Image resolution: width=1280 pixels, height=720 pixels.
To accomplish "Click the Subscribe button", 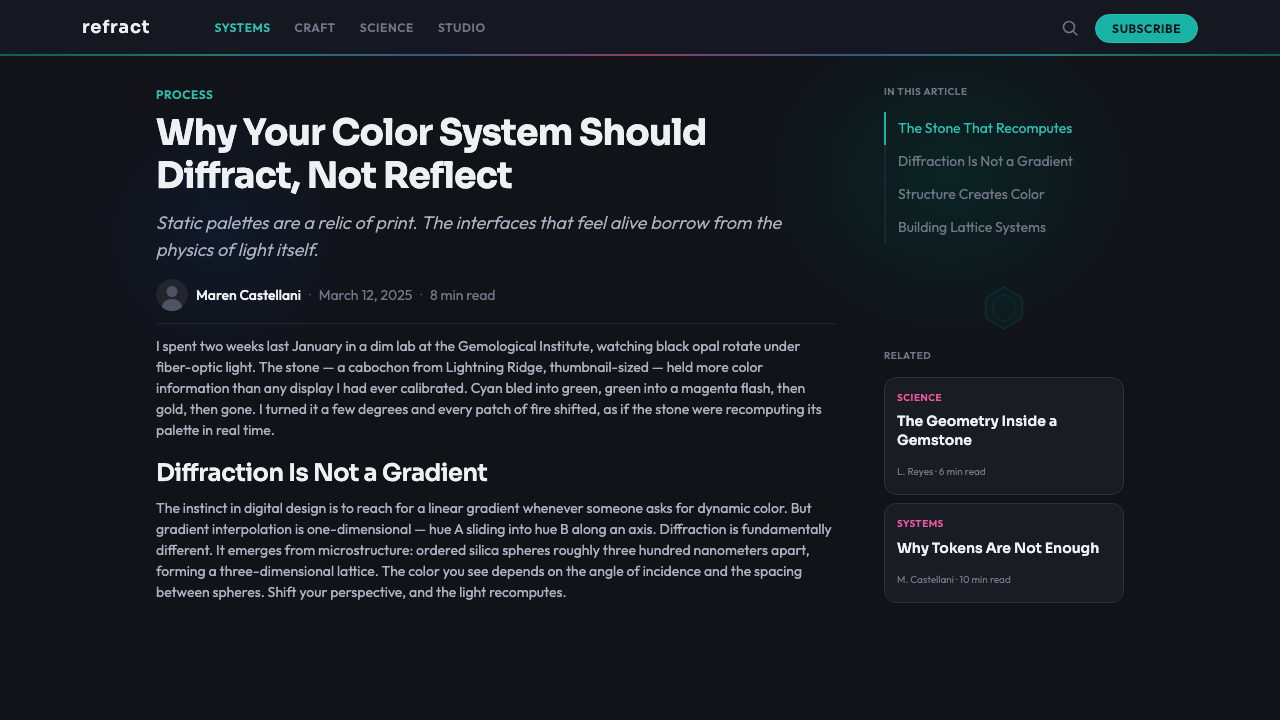I will (1146, 28).
